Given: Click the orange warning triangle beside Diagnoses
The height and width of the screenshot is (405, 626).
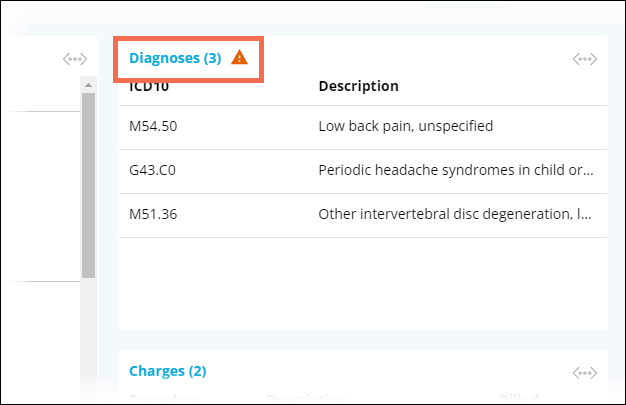Looking at the screenshot, I should pyautogui.click(x=239, y=58).
